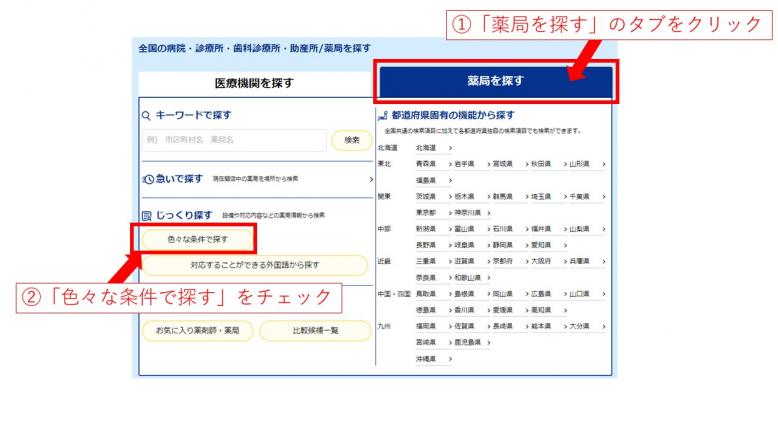The image size is (778, 438).
Task: Select 高知県 prefecture link
Action: coord(549,310)
